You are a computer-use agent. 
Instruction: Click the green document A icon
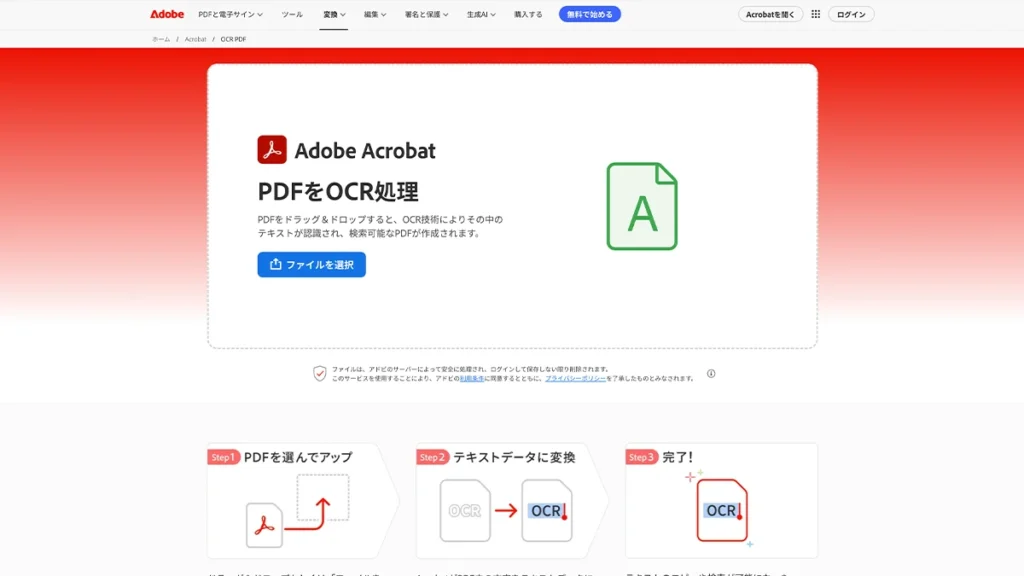point(642,206)
